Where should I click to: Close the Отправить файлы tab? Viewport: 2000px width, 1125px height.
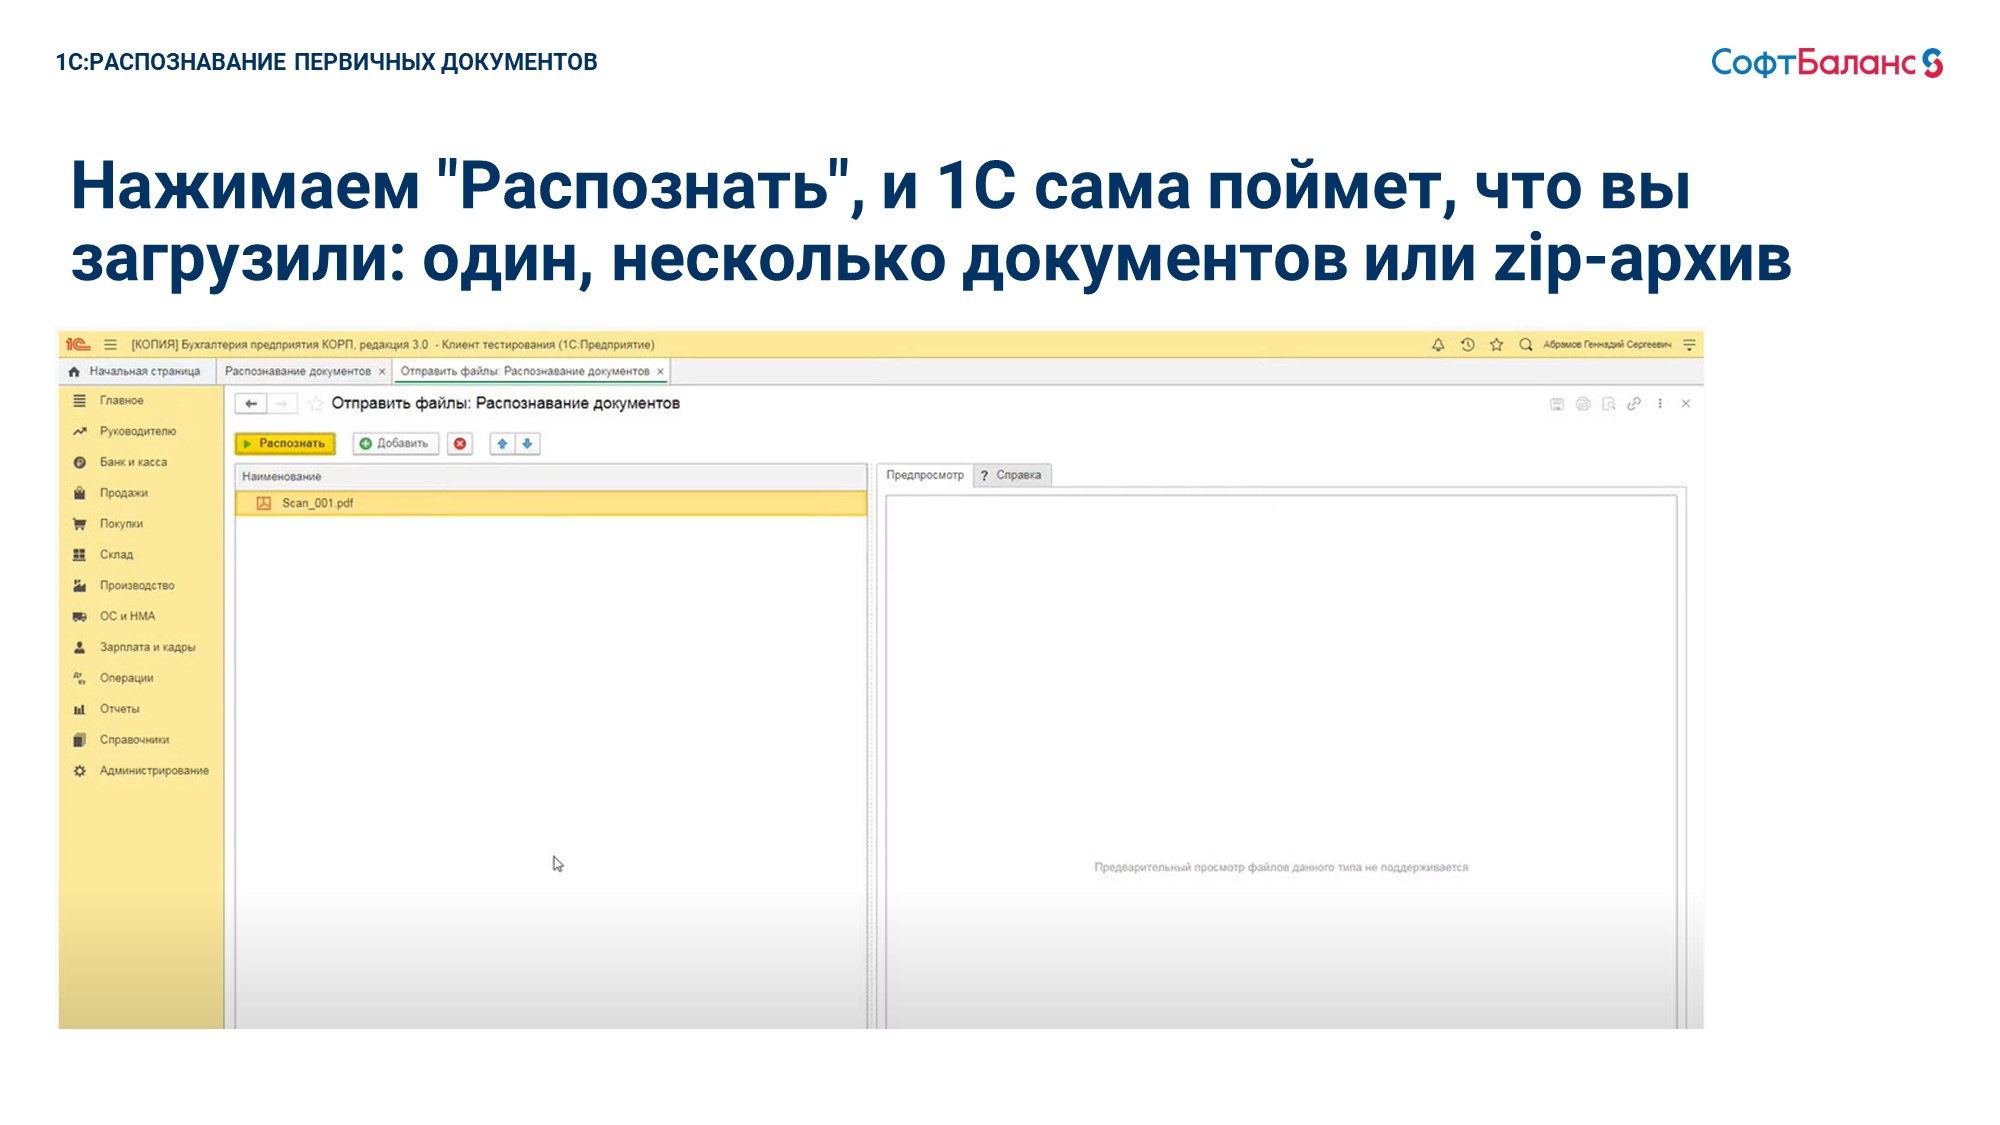click(x=660, y=371)
